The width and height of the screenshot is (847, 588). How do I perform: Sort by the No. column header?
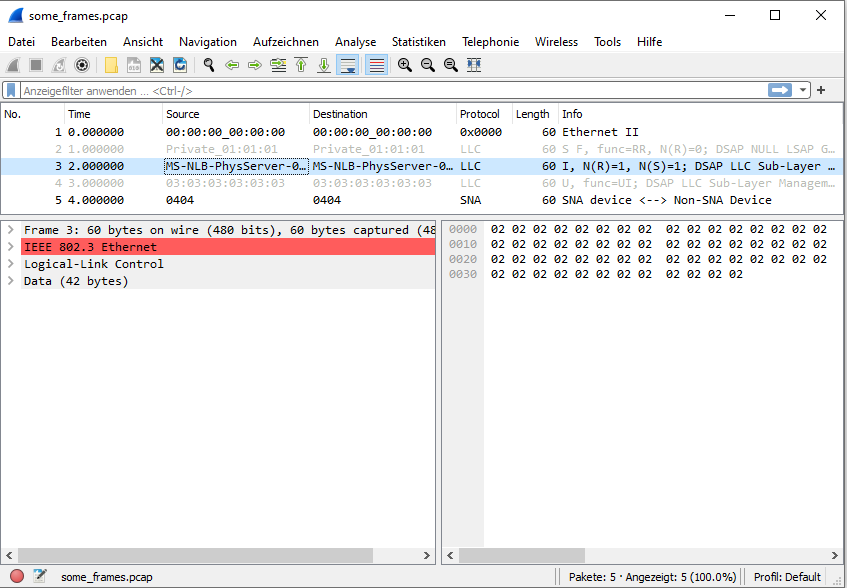(x=32, y=114)
